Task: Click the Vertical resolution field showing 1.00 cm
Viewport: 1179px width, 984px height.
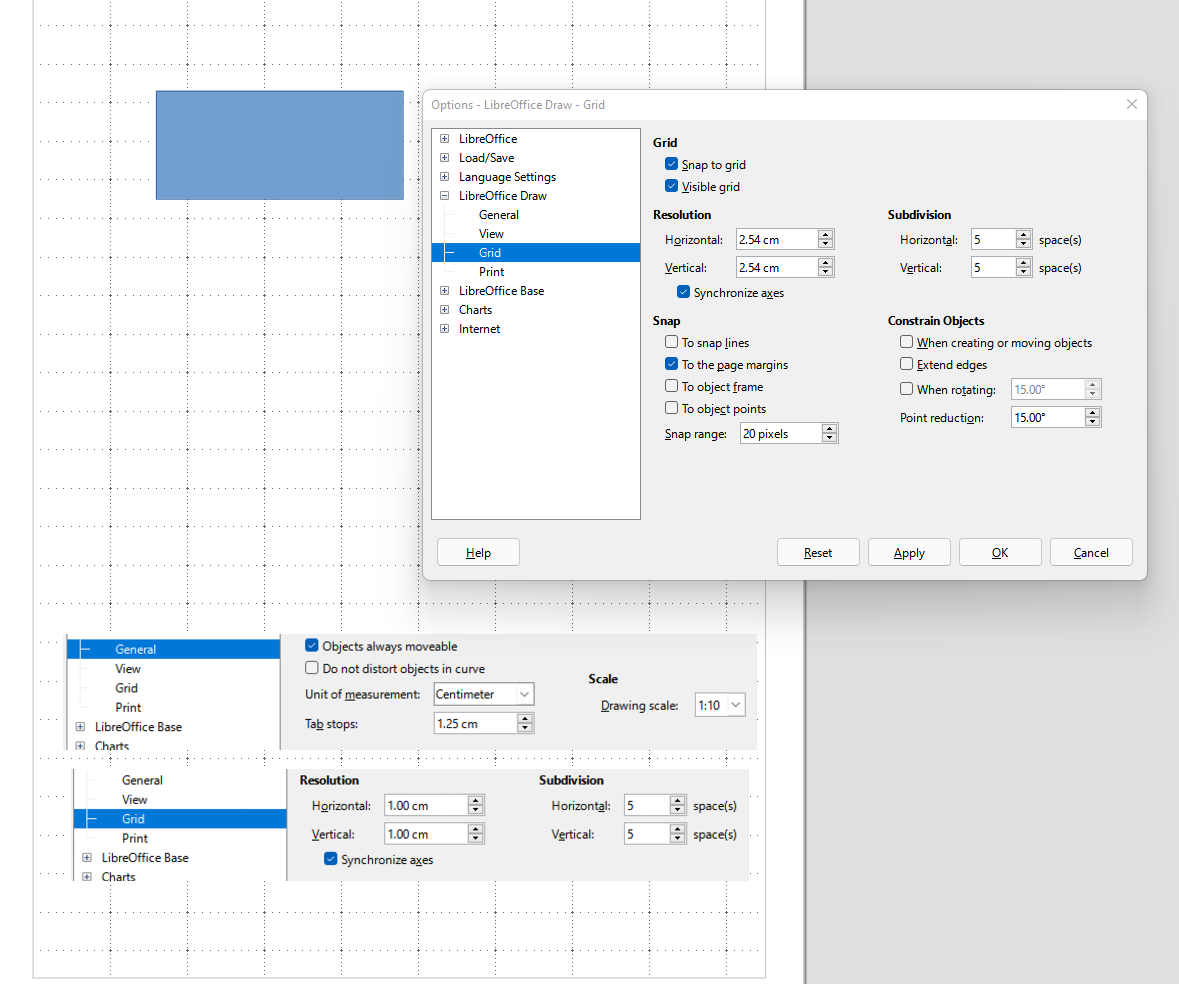Action: point(426,834)
